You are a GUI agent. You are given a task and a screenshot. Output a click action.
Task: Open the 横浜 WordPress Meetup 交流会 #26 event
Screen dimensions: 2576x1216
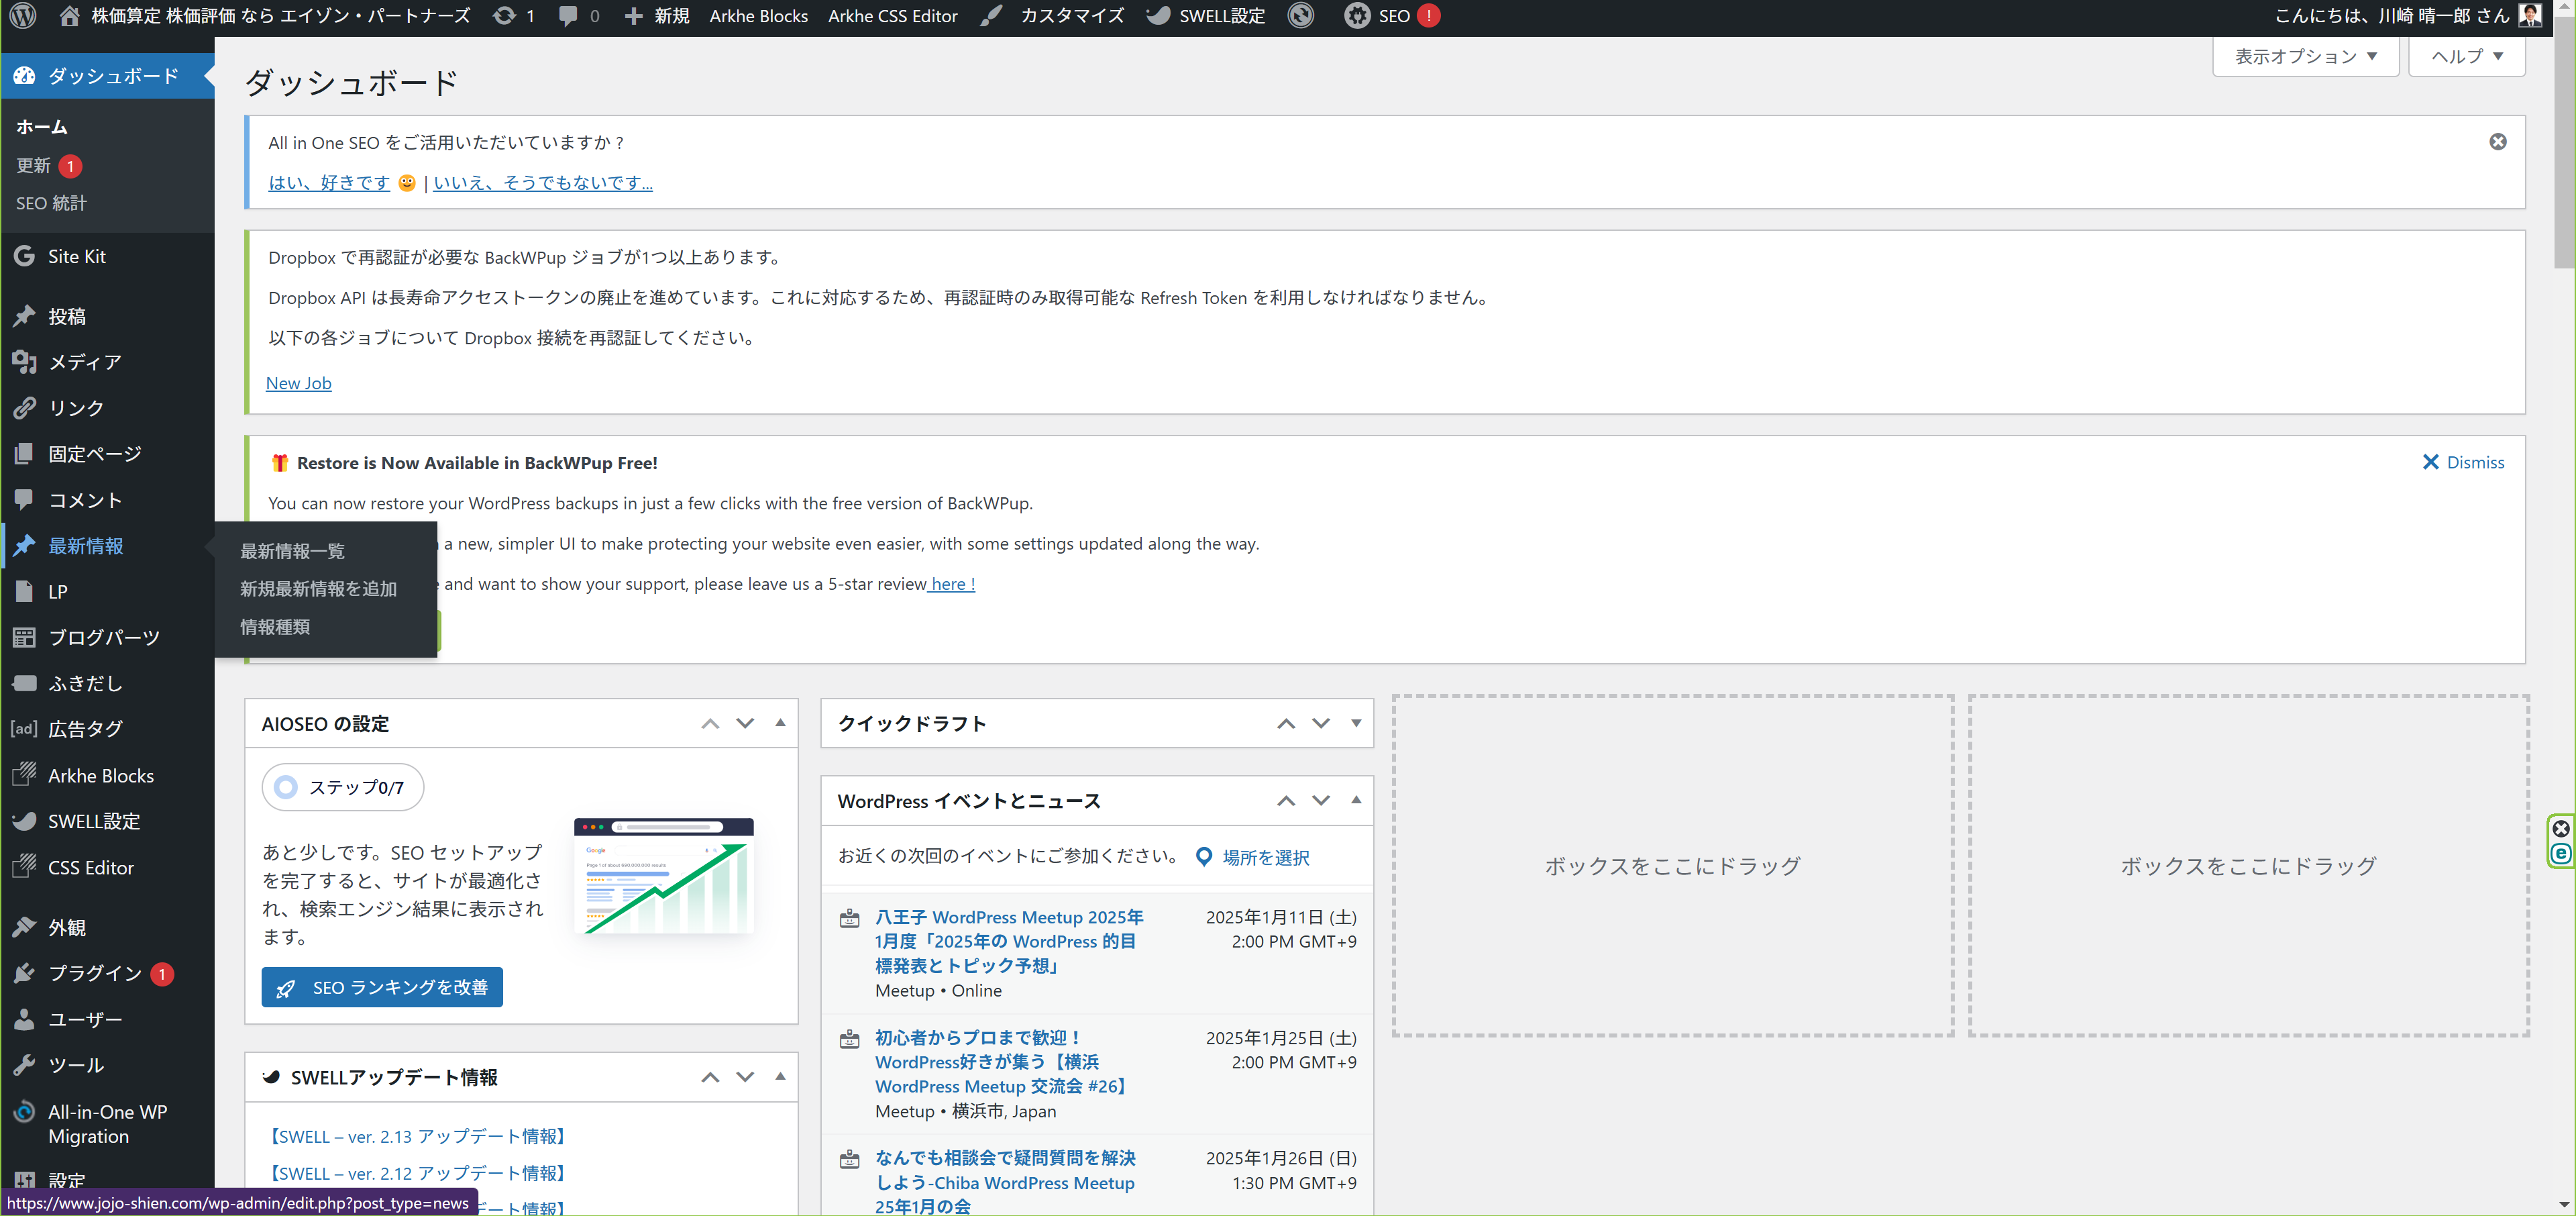coord(1002,1062)
